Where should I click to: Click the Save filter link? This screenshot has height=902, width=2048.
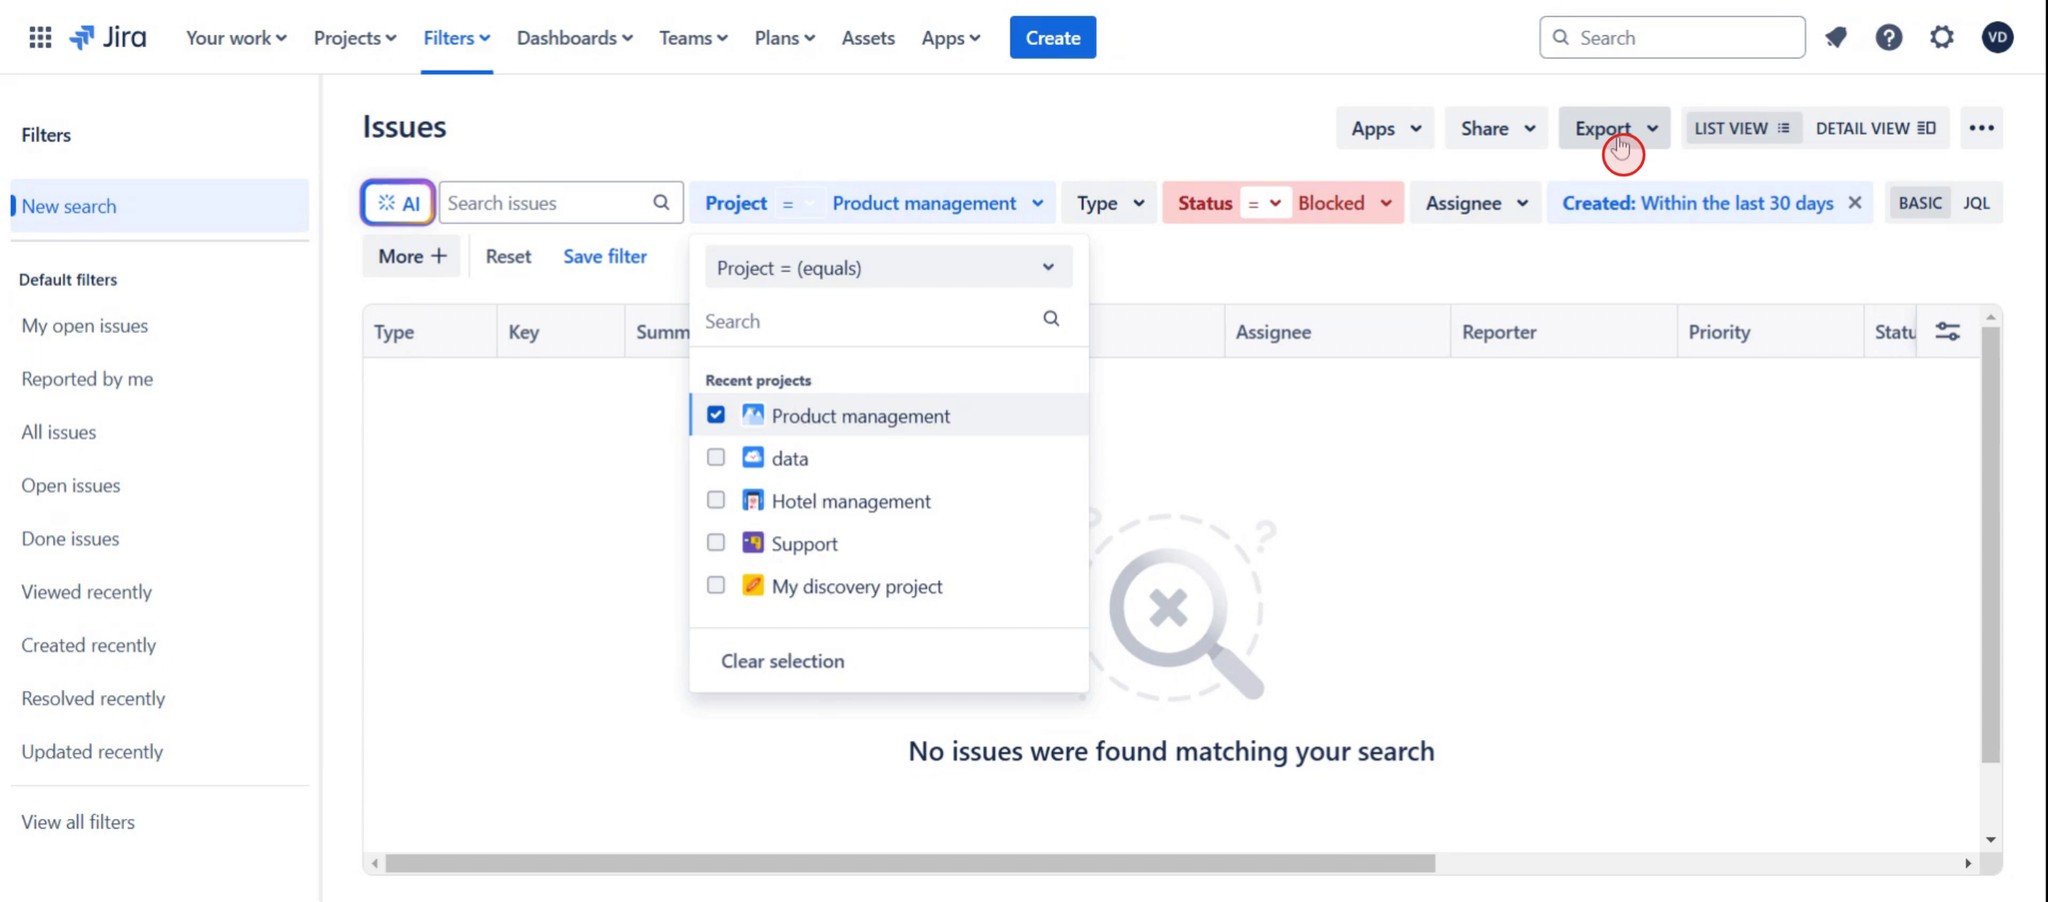[x=605, y=256]
